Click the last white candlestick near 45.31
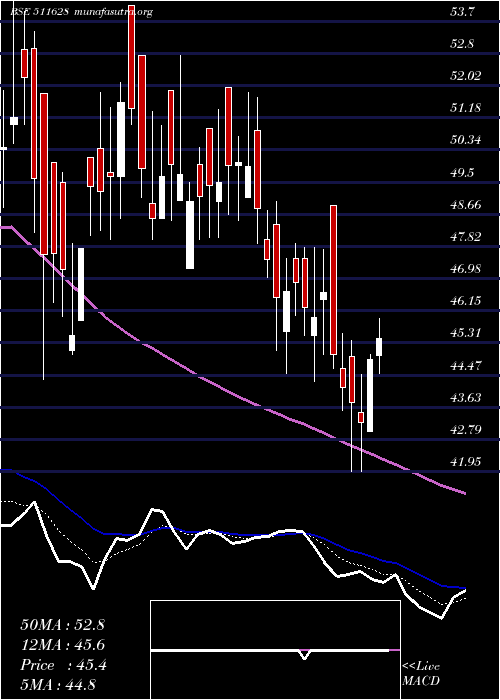Screen dimensions: 500x700 [379, 347]
